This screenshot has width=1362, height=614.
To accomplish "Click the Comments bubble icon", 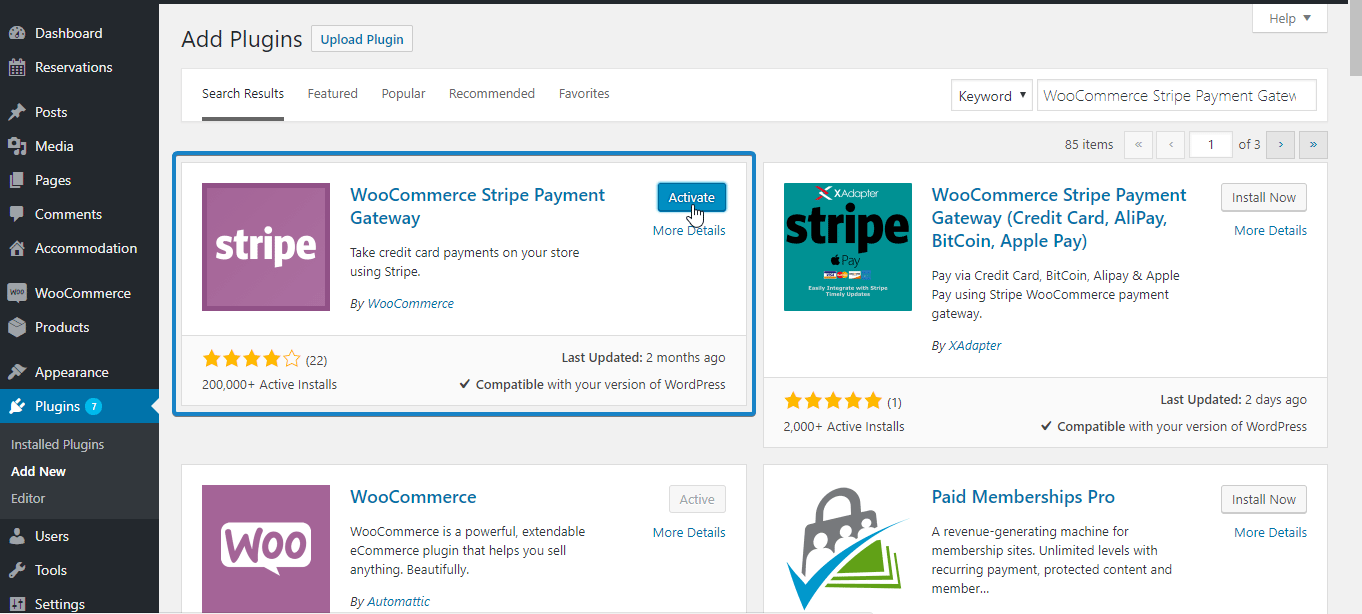I will [x=17, y=214].
